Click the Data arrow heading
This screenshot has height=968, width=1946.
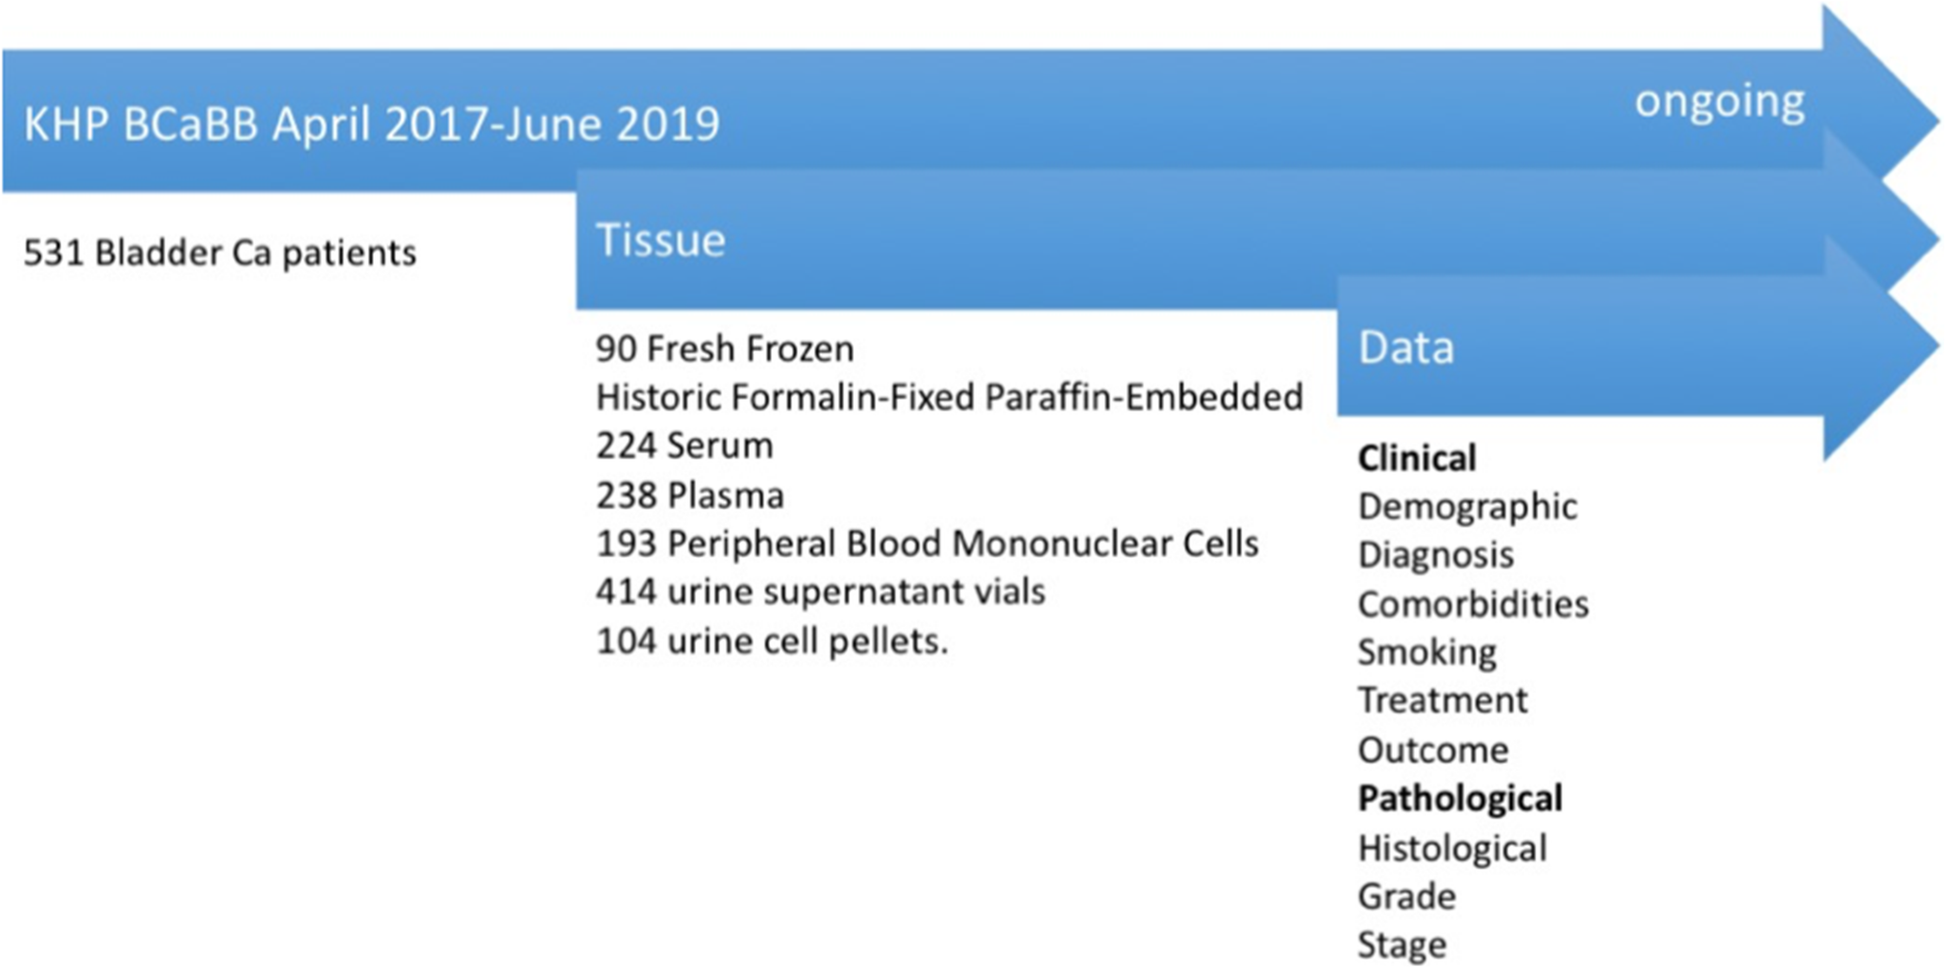click(x=1405, y=347)
